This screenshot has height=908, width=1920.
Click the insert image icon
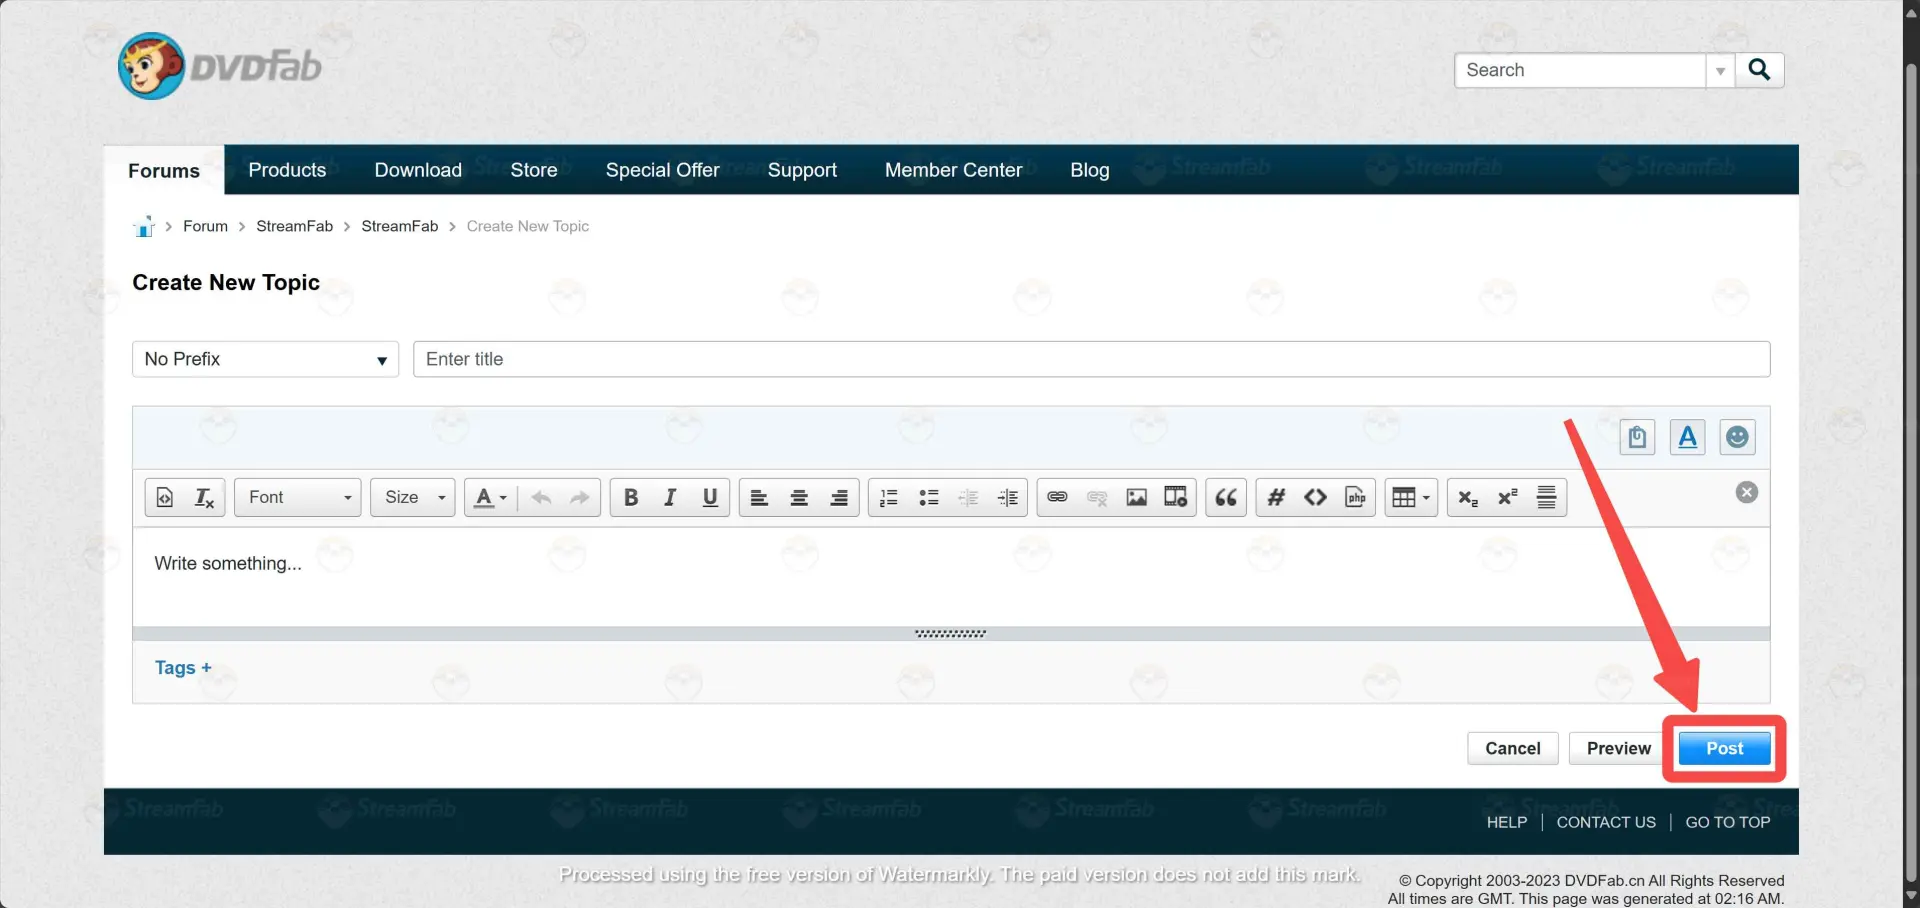[x=1137, y=497]
